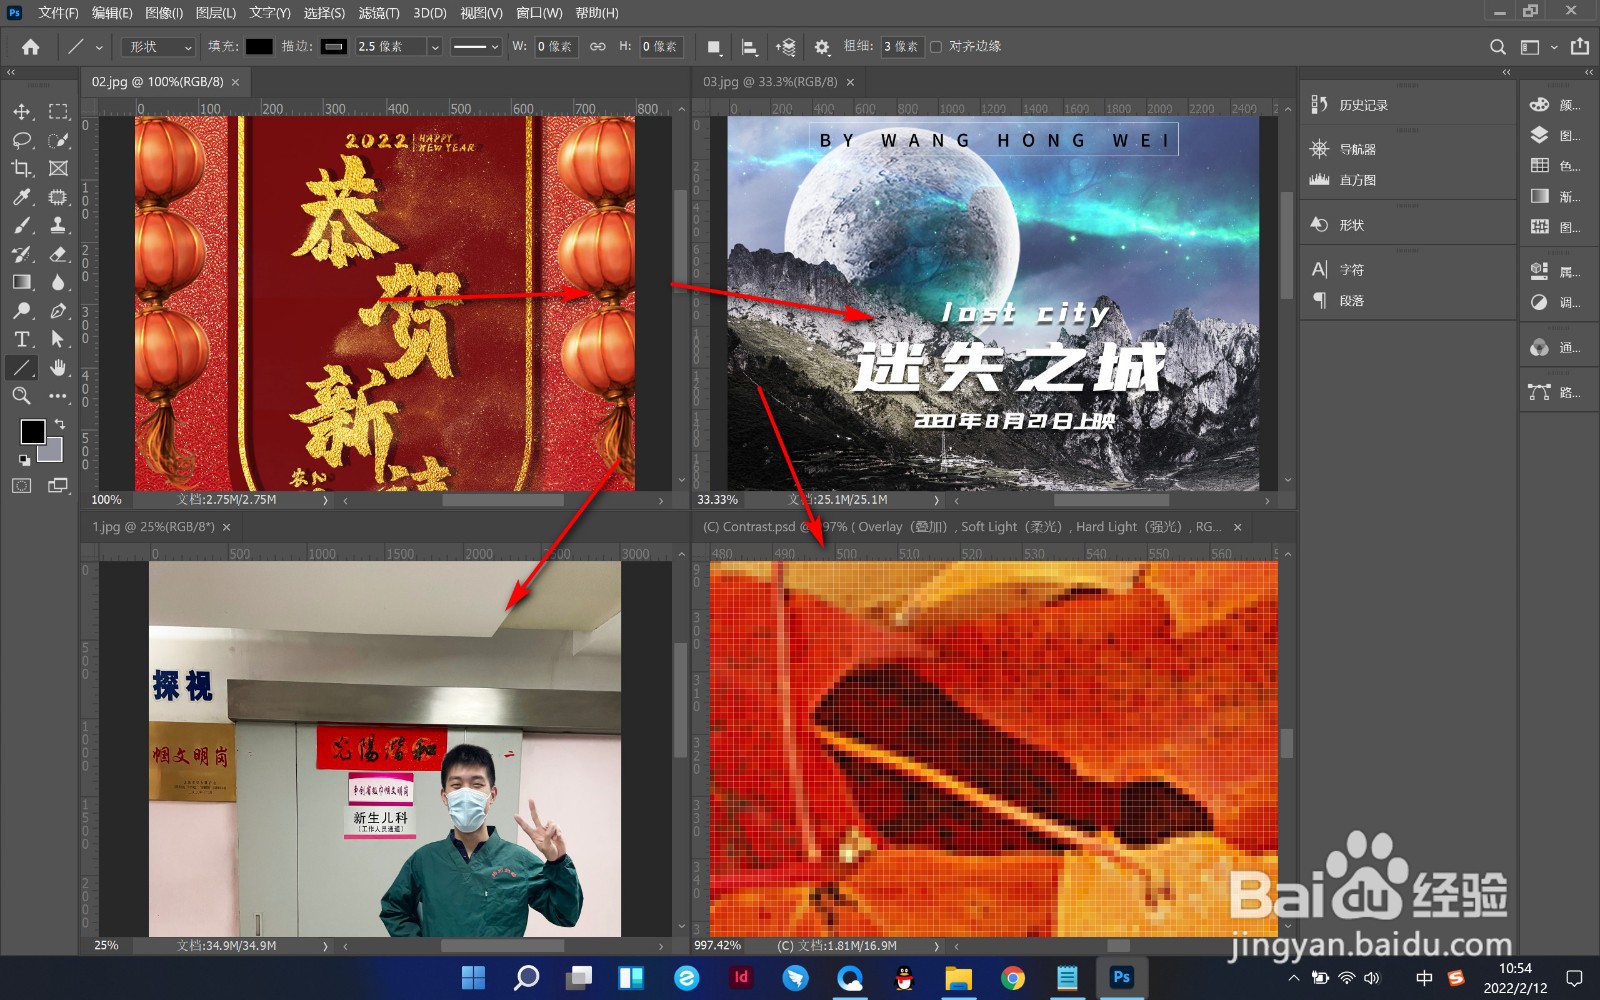This screenshot has height=1000, width=1600.
Task: Toggle Quick Mask mode
Action: coord(22,486)
